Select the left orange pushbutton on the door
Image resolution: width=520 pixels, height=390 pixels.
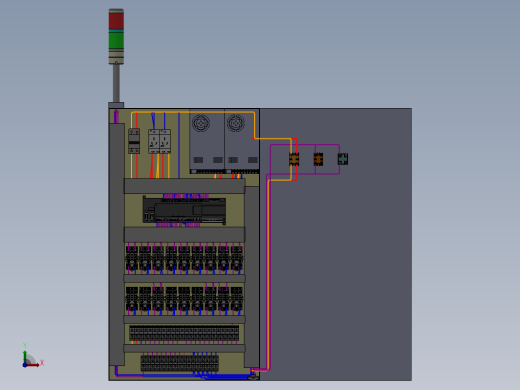click(294, 159)
